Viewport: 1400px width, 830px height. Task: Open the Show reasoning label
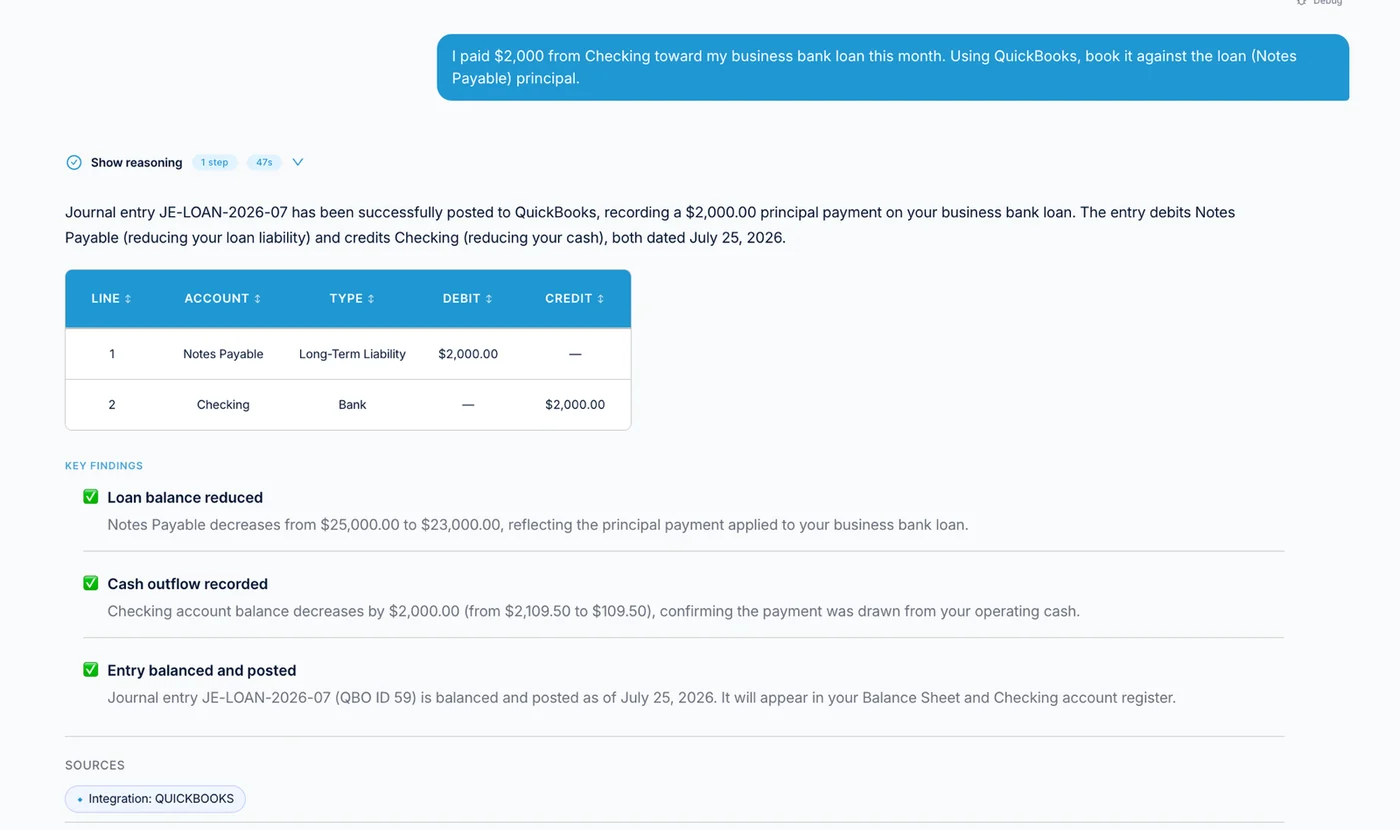(x=136, y=162)
